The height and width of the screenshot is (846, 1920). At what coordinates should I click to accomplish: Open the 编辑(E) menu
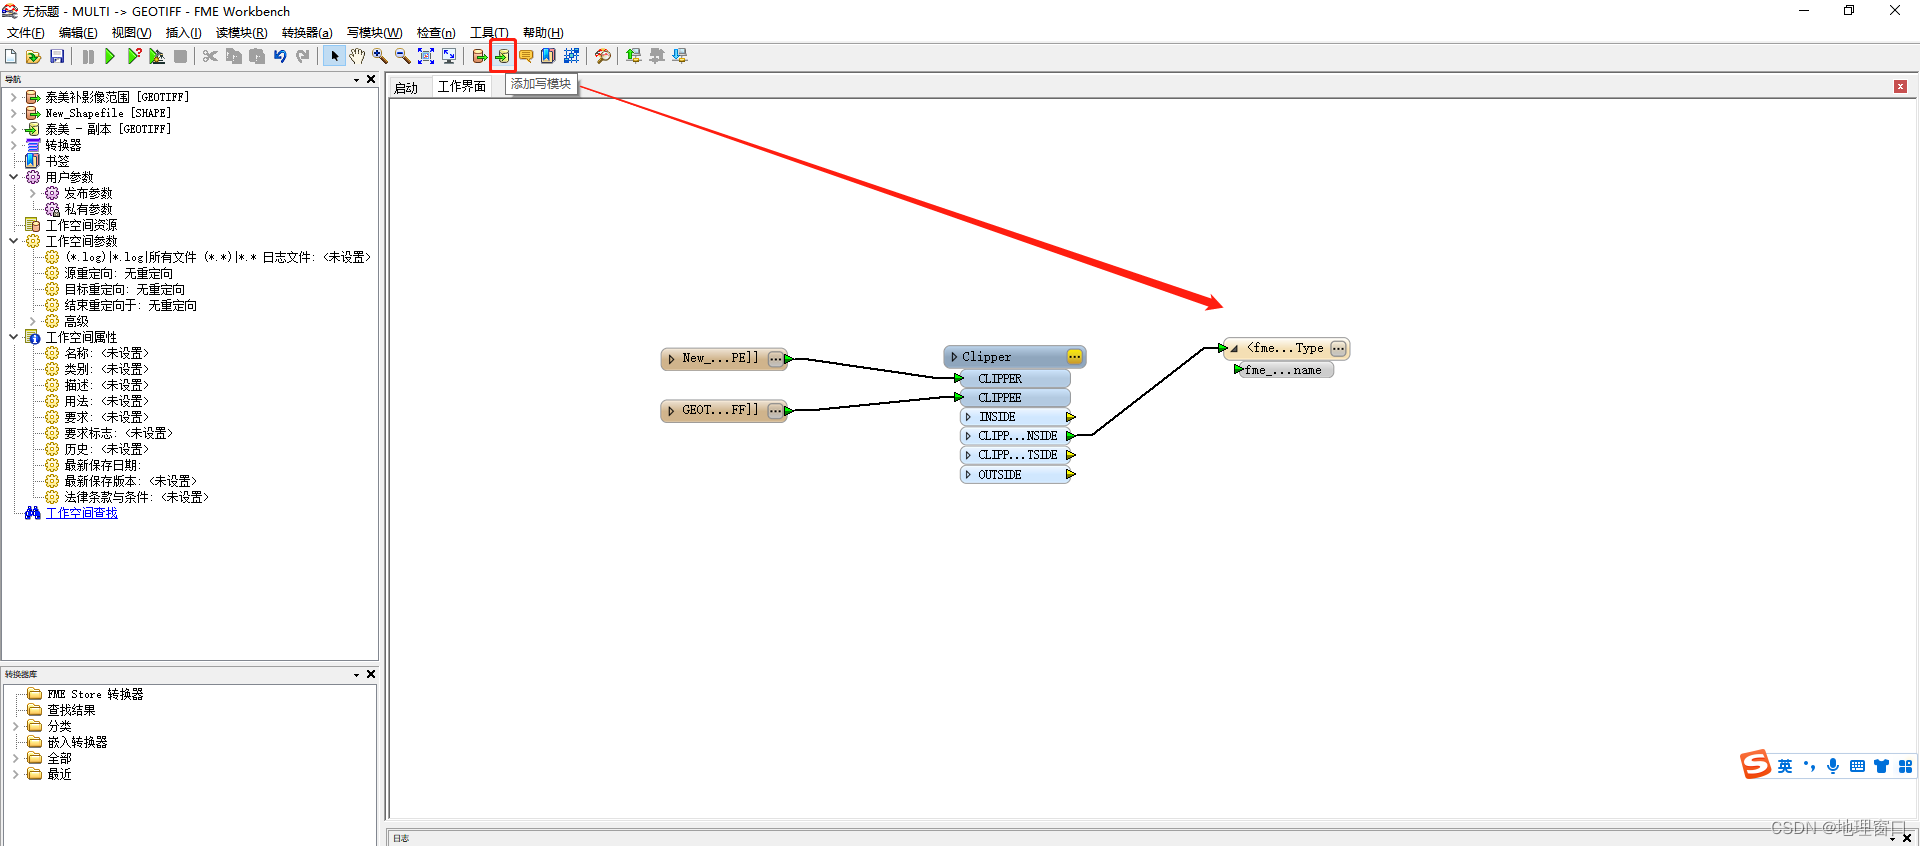coord(78,33)
